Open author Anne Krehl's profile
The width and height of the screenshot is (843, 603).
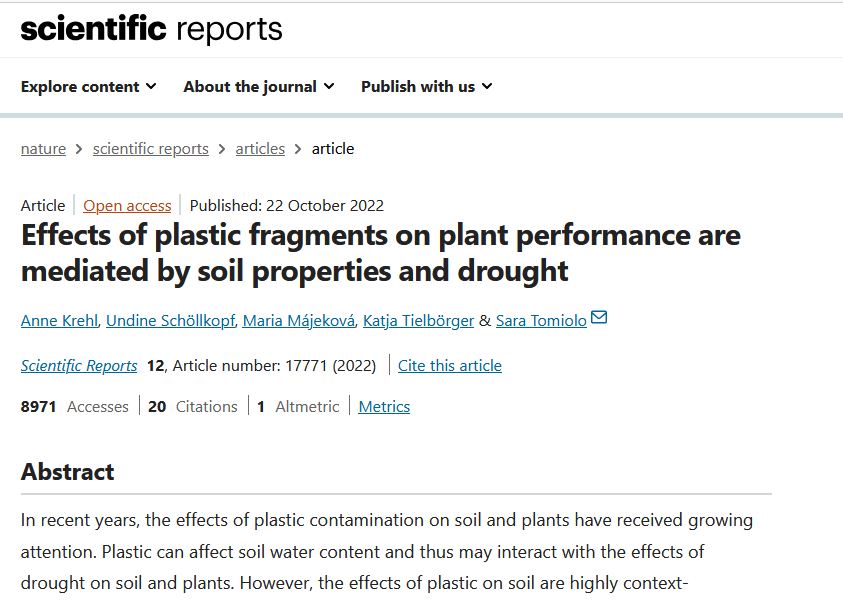coord(59,321)
